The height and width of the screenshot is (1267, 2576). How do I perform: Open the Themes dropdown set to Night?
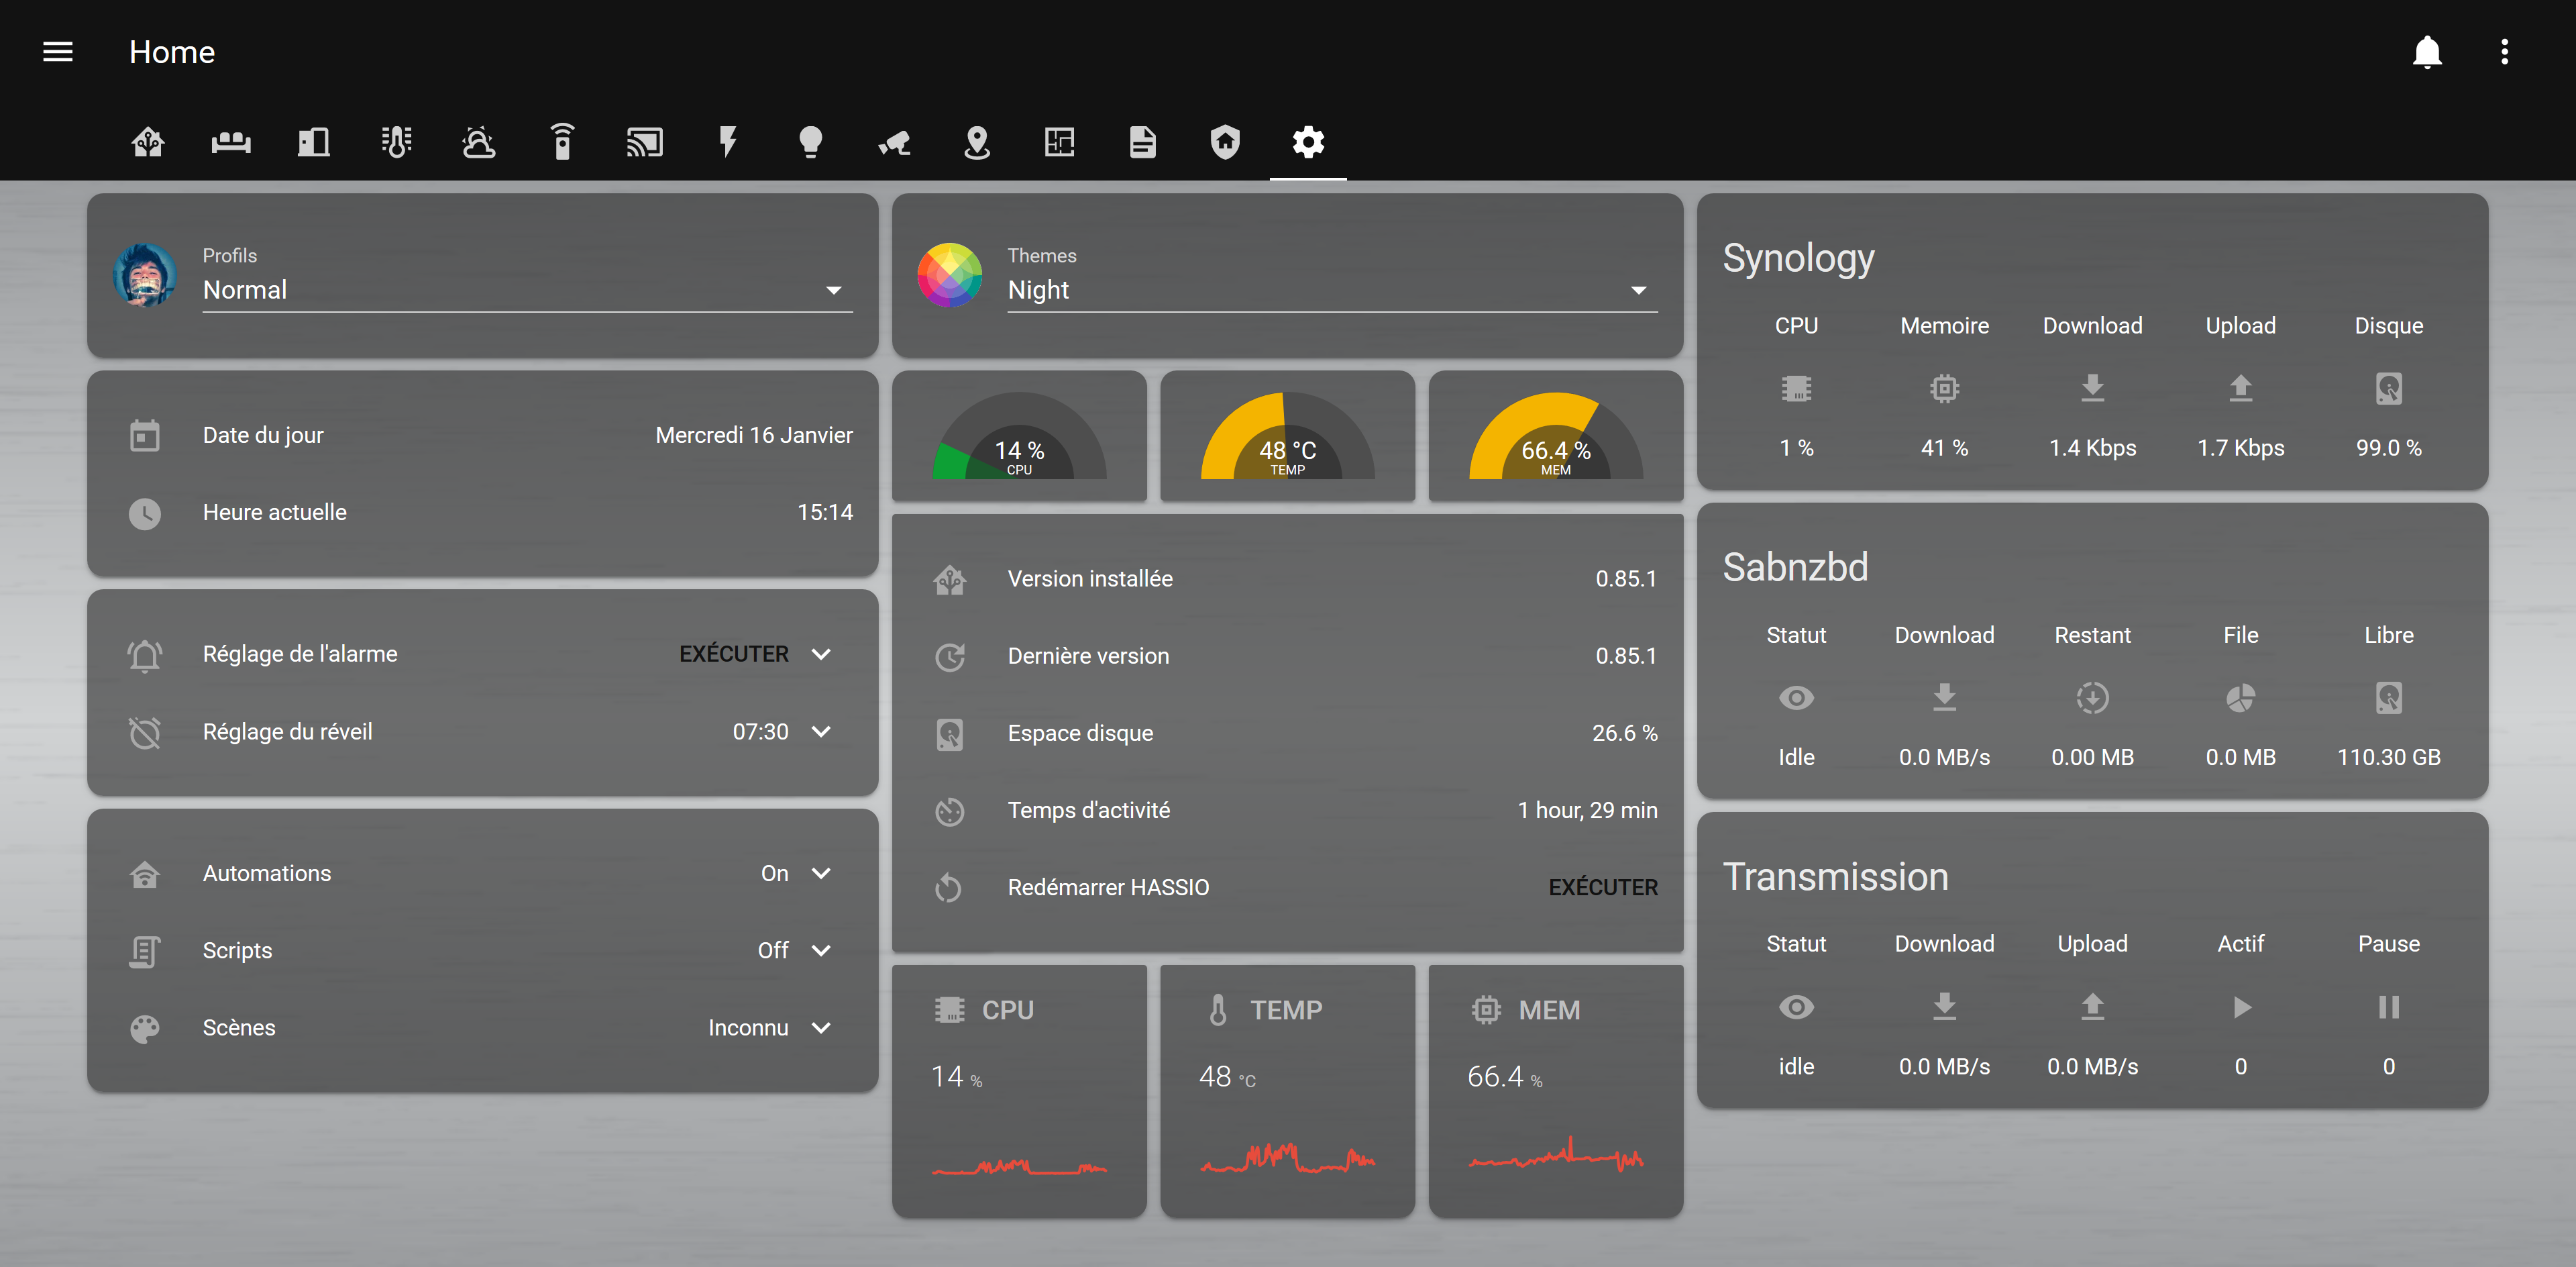click(1331, 290)
